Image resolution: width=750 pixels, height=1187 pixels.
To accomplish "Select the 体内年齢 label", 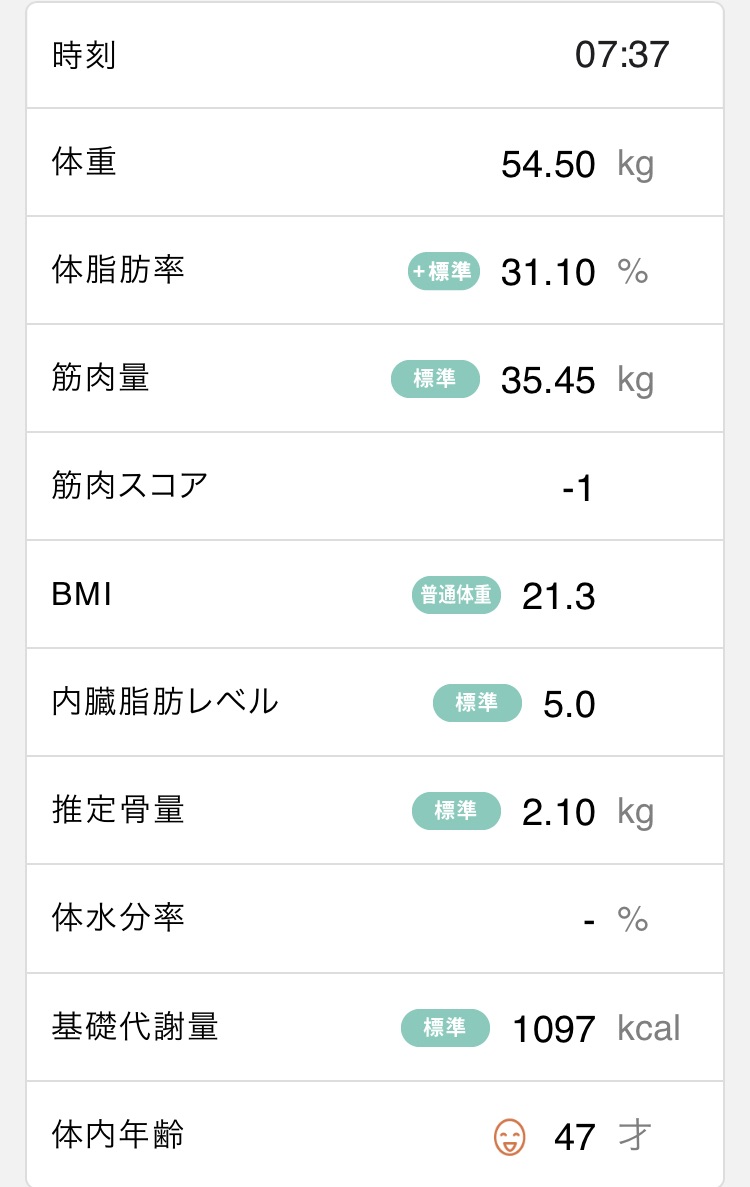I will coord(118,1134).
